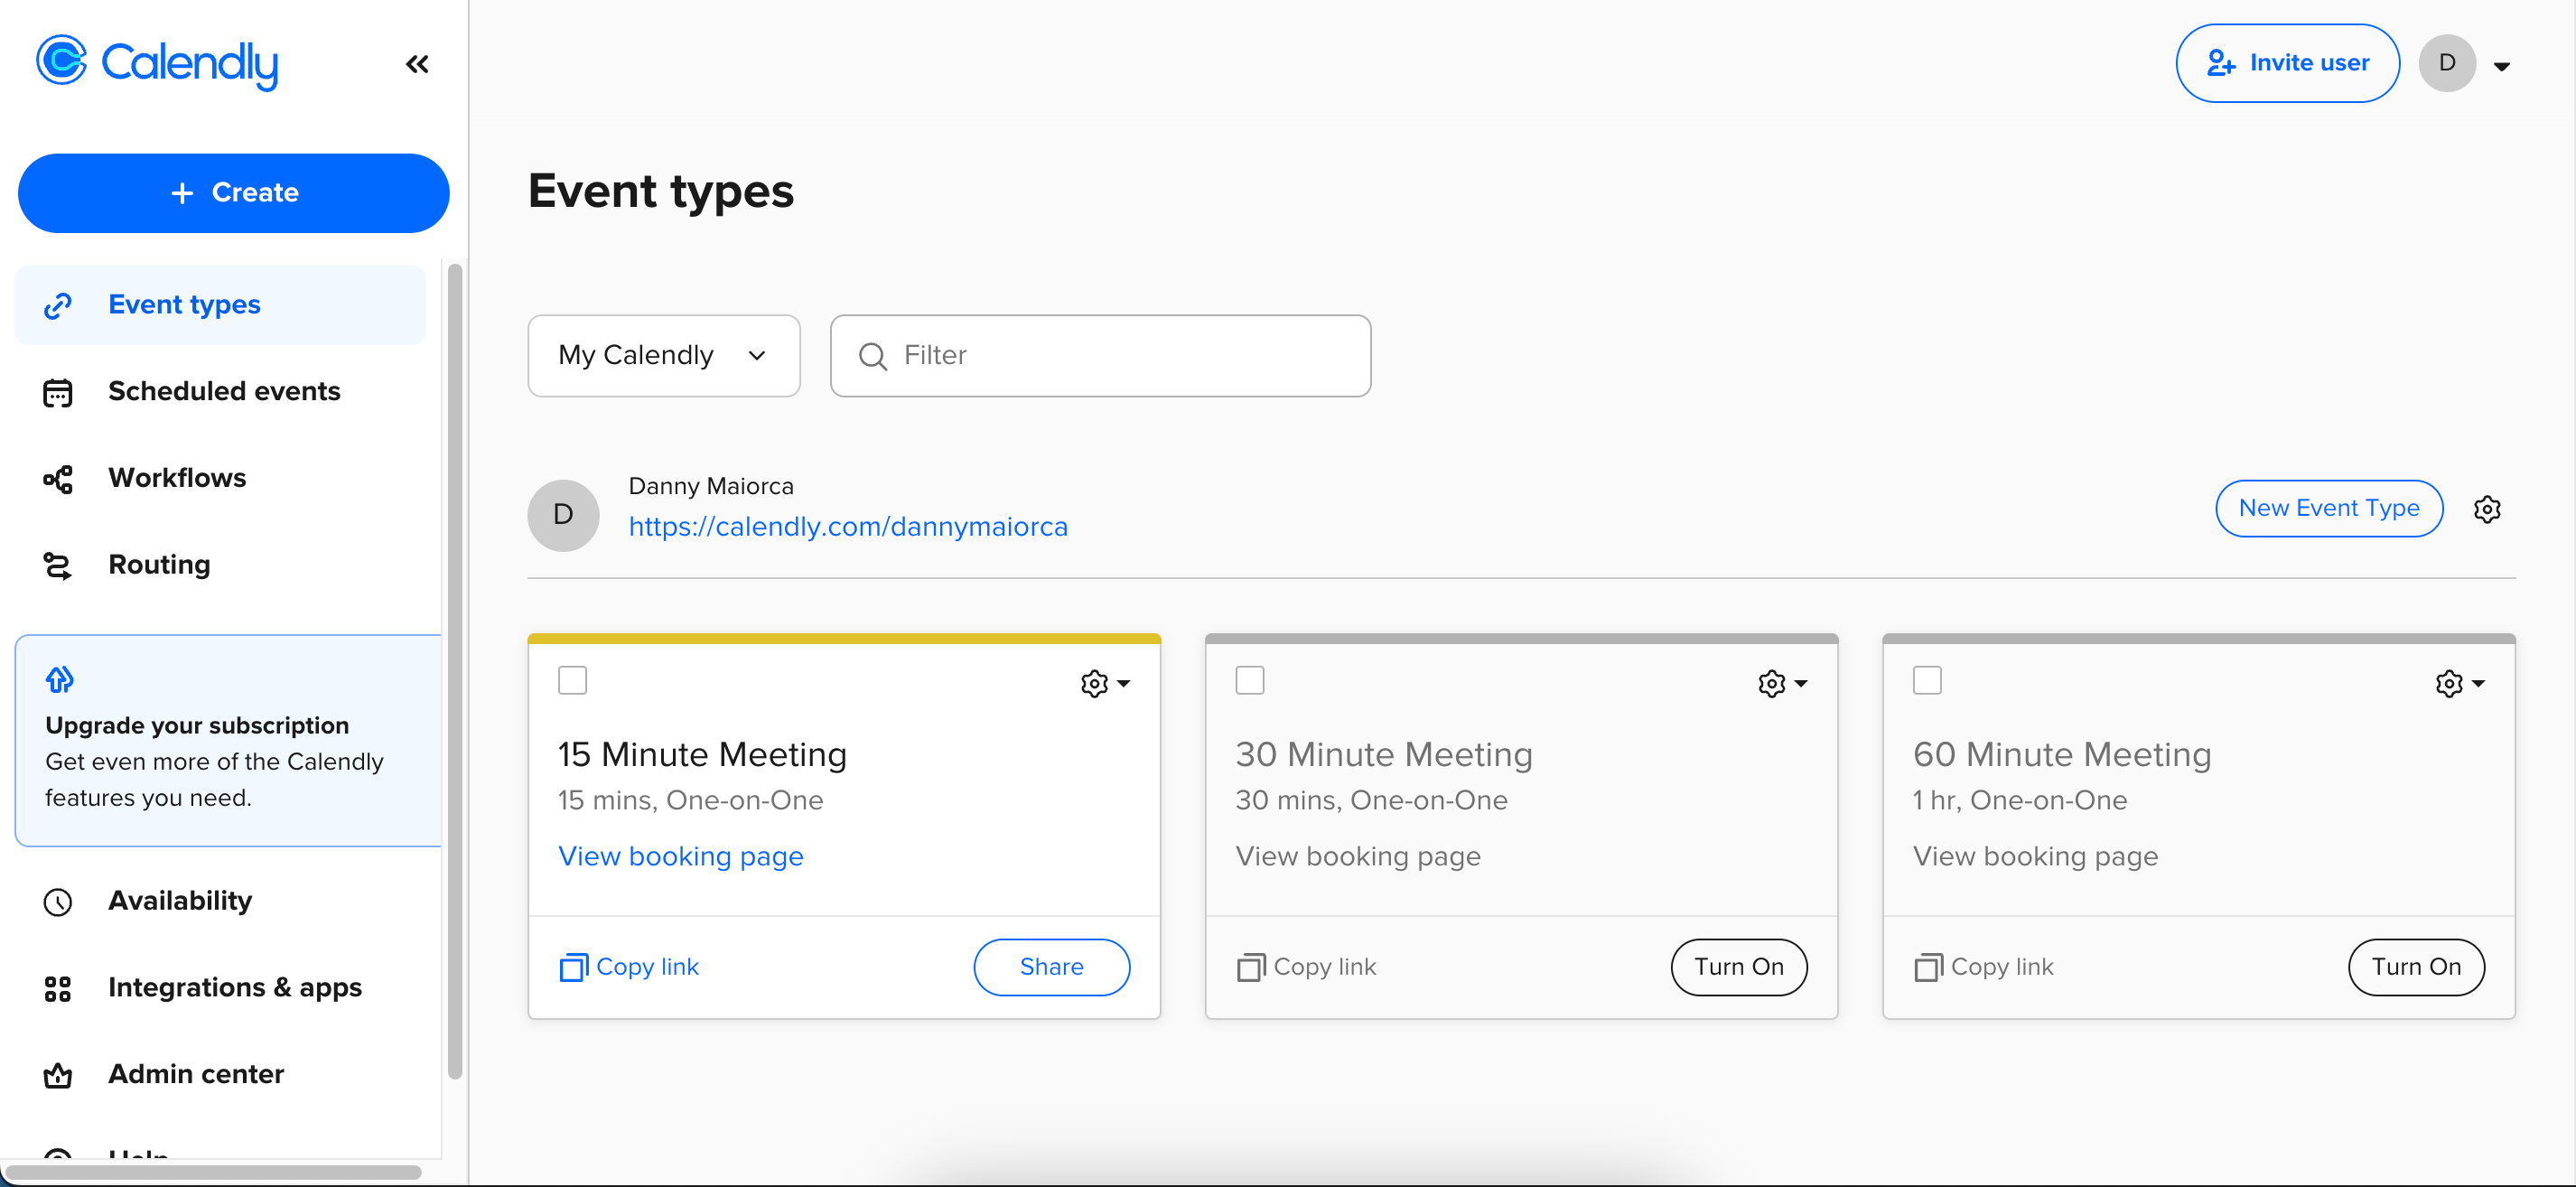Click into the Filter search field

pos(1100,356)
